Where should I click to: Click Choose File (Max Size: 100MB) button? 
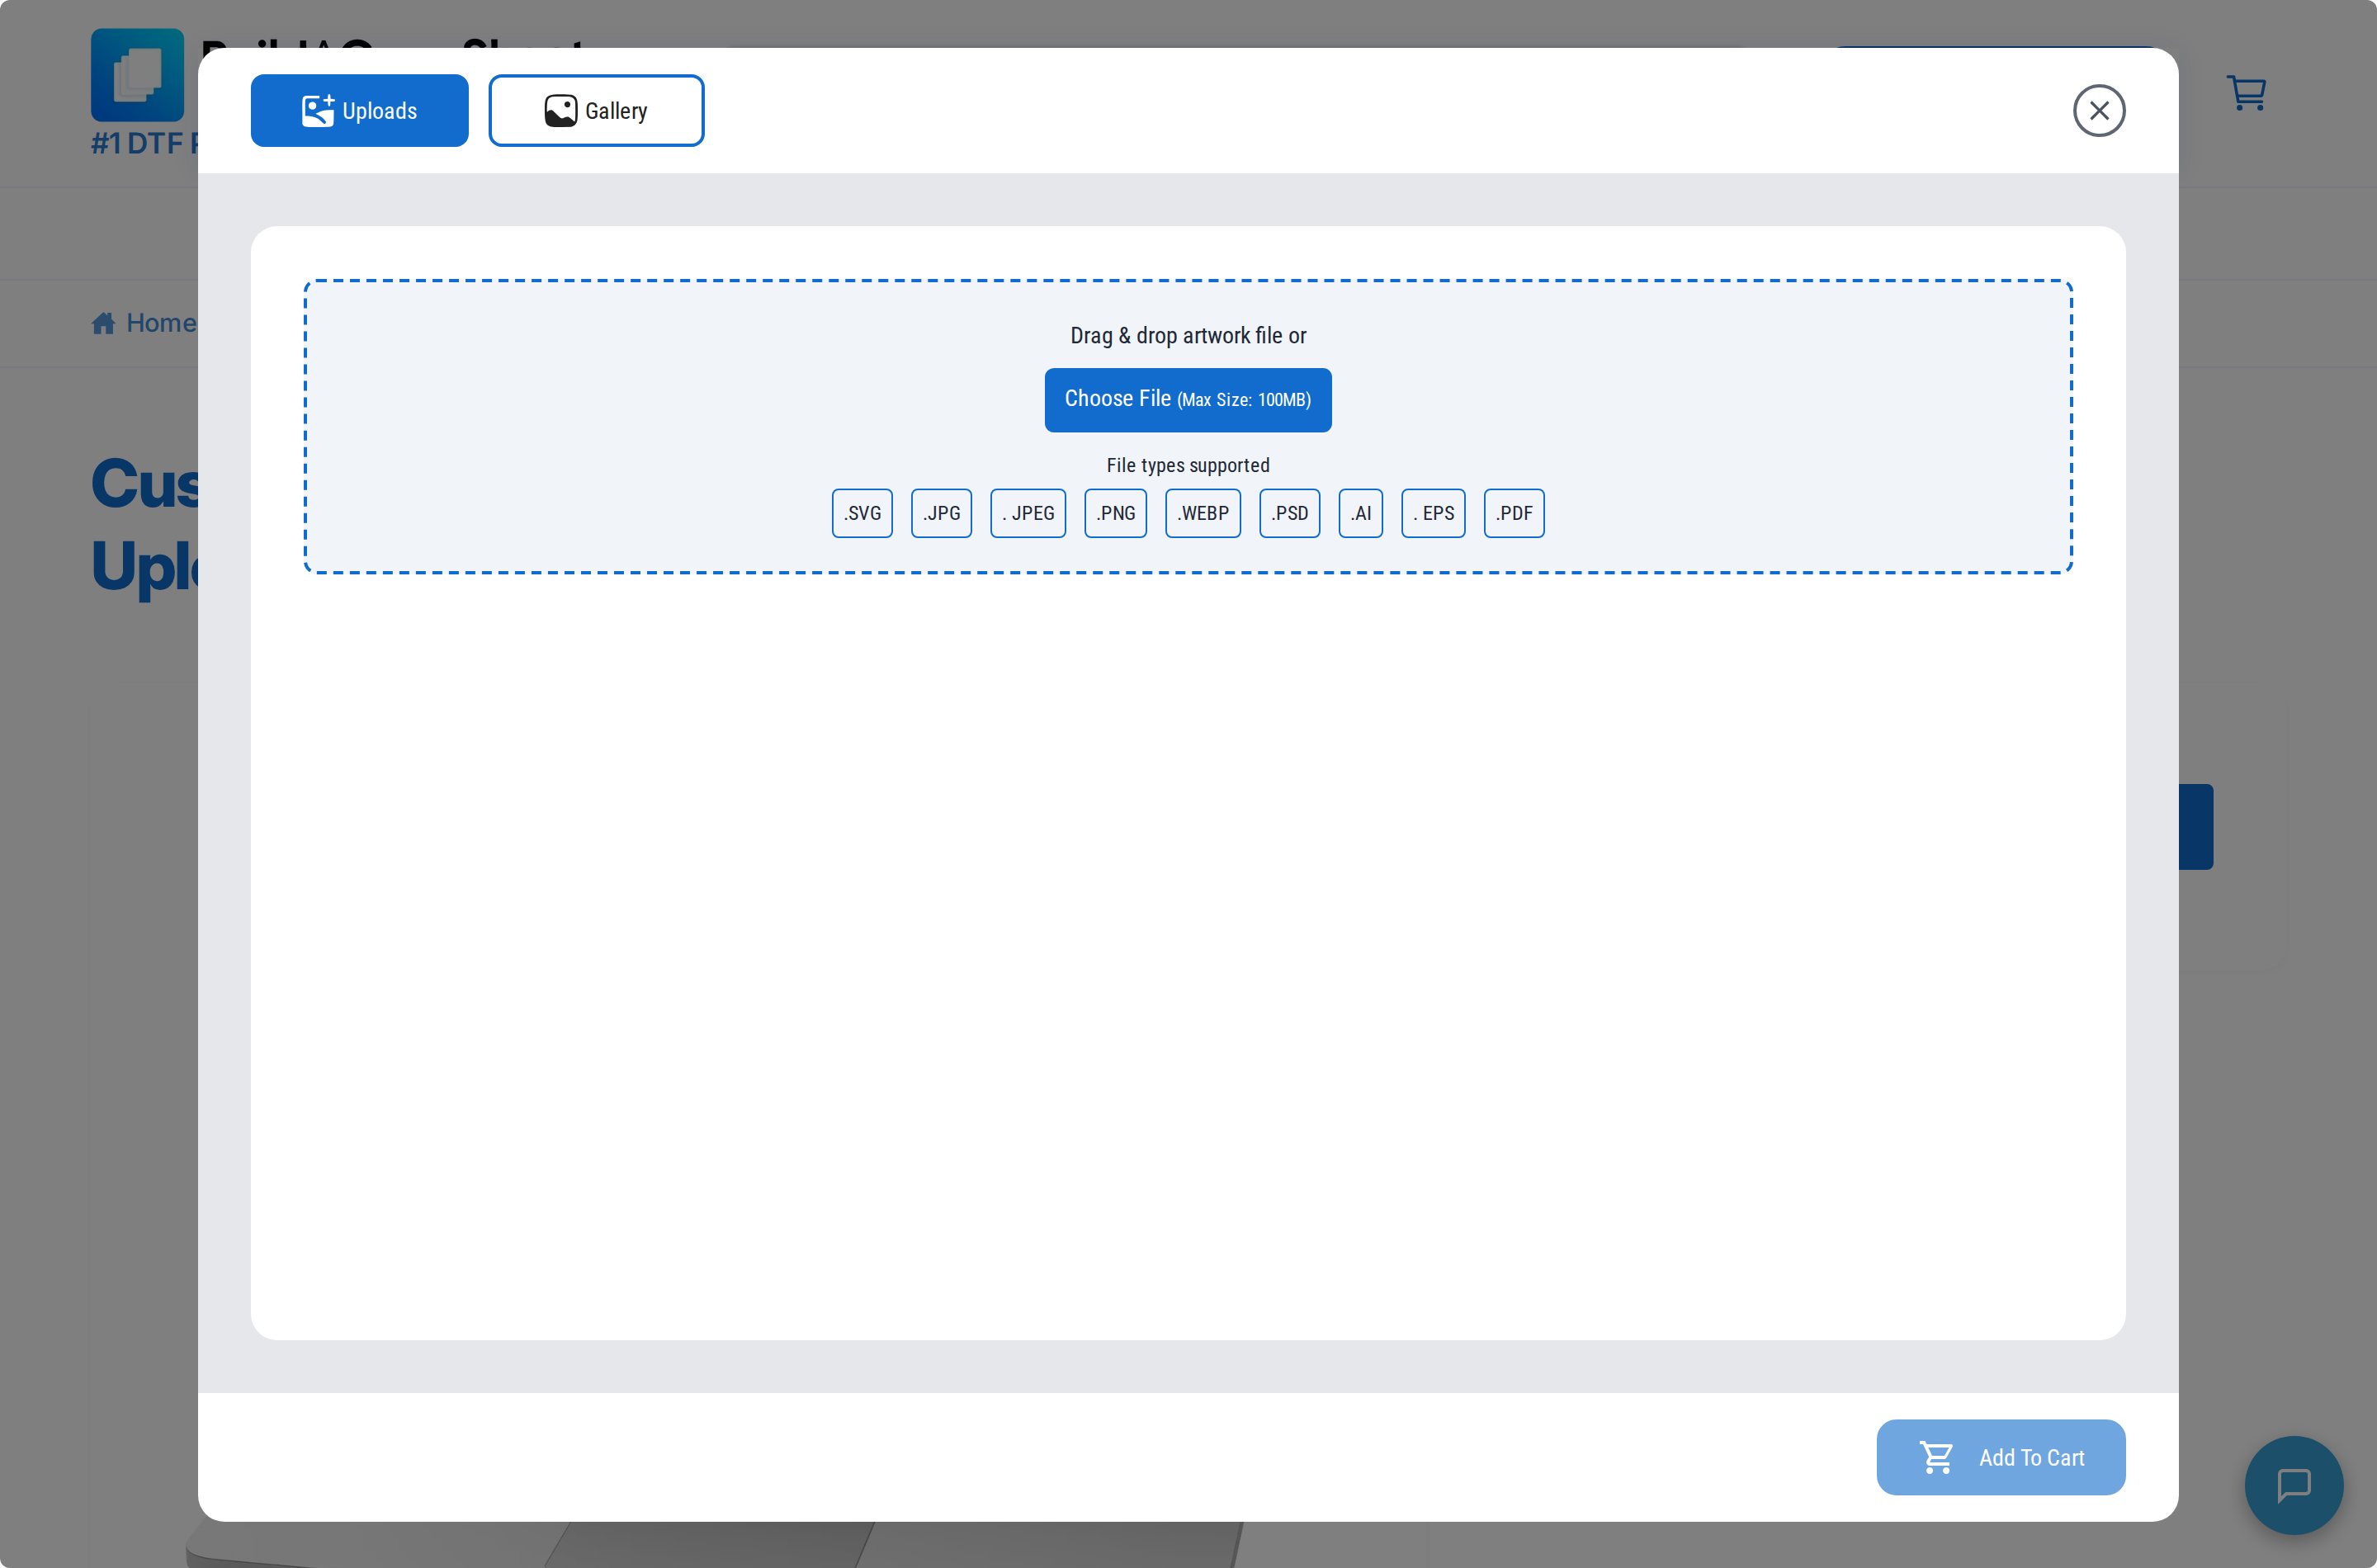tap(1188, 400)
